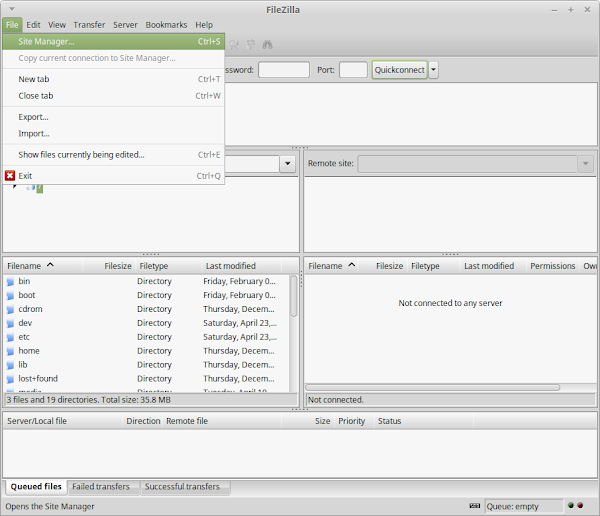Click local Filetype column header

[x=168, y=266]
